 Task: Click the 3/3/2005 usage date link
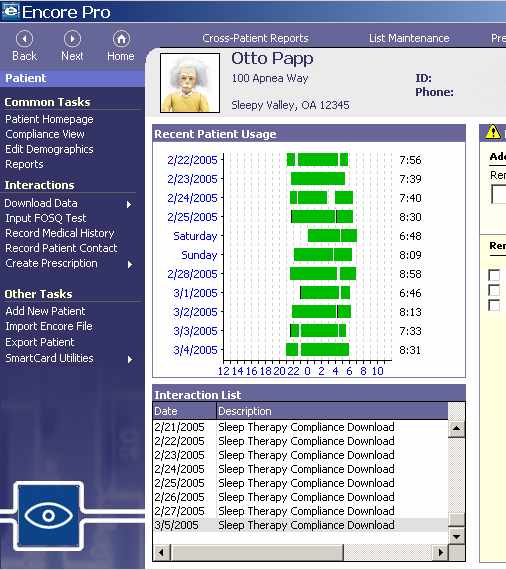point(195,331)
